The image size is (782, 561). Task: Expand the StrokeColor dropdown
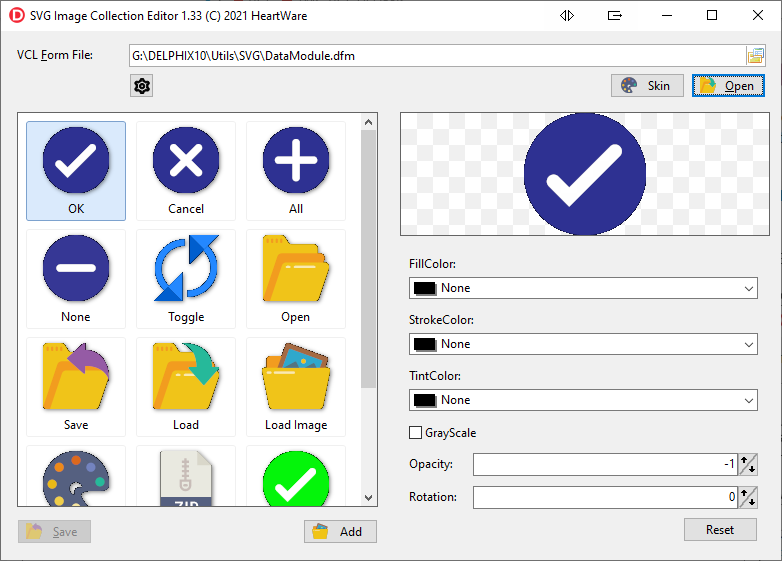[749, 344]
